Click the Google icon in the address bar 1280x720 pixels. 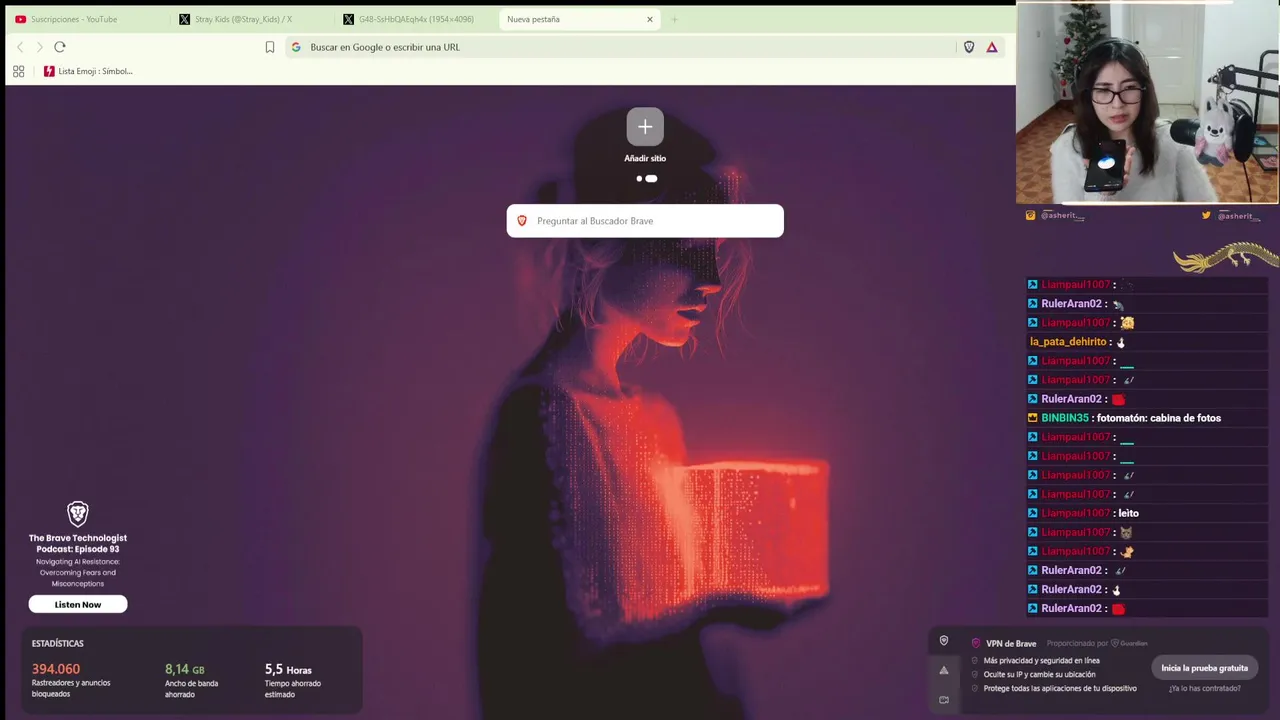pyautogui.click(x=296, y=47)
